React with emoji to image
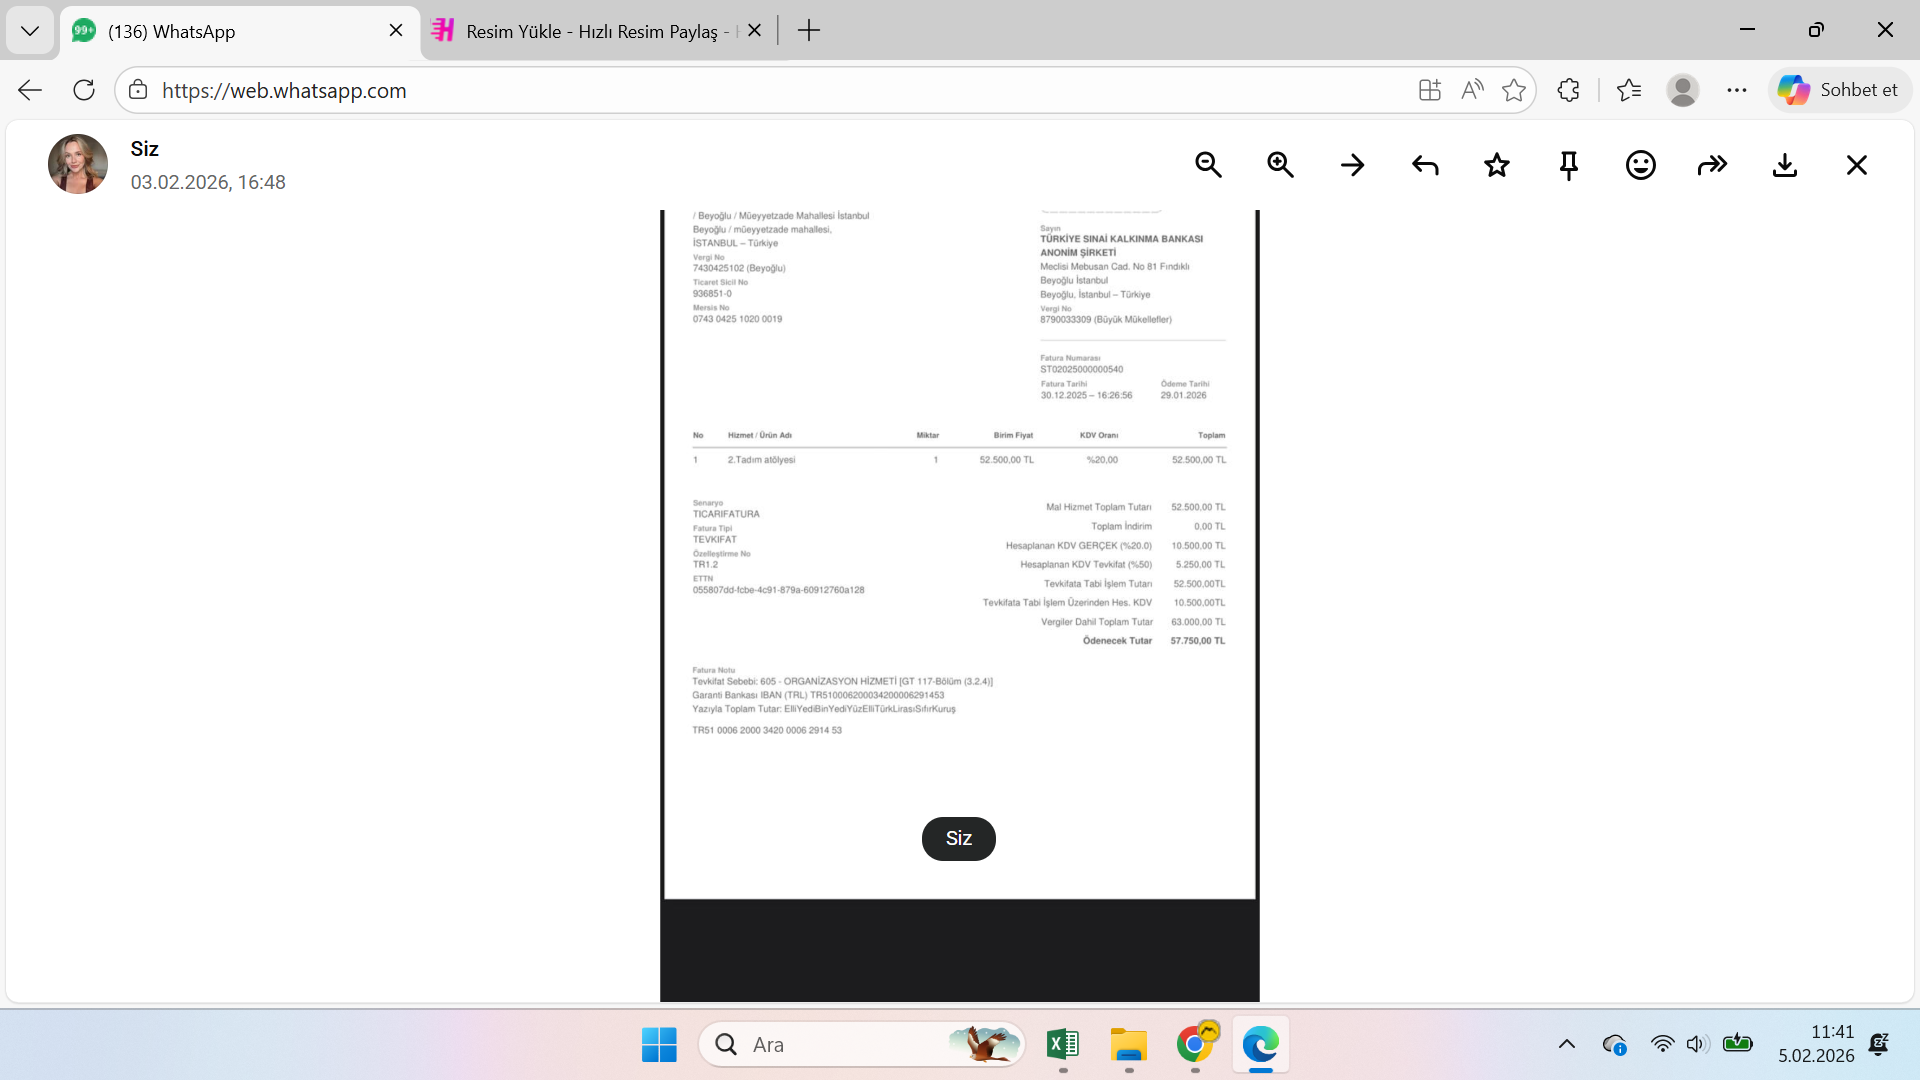This screenshot has height=1080, width=1920. point(1641,165)
